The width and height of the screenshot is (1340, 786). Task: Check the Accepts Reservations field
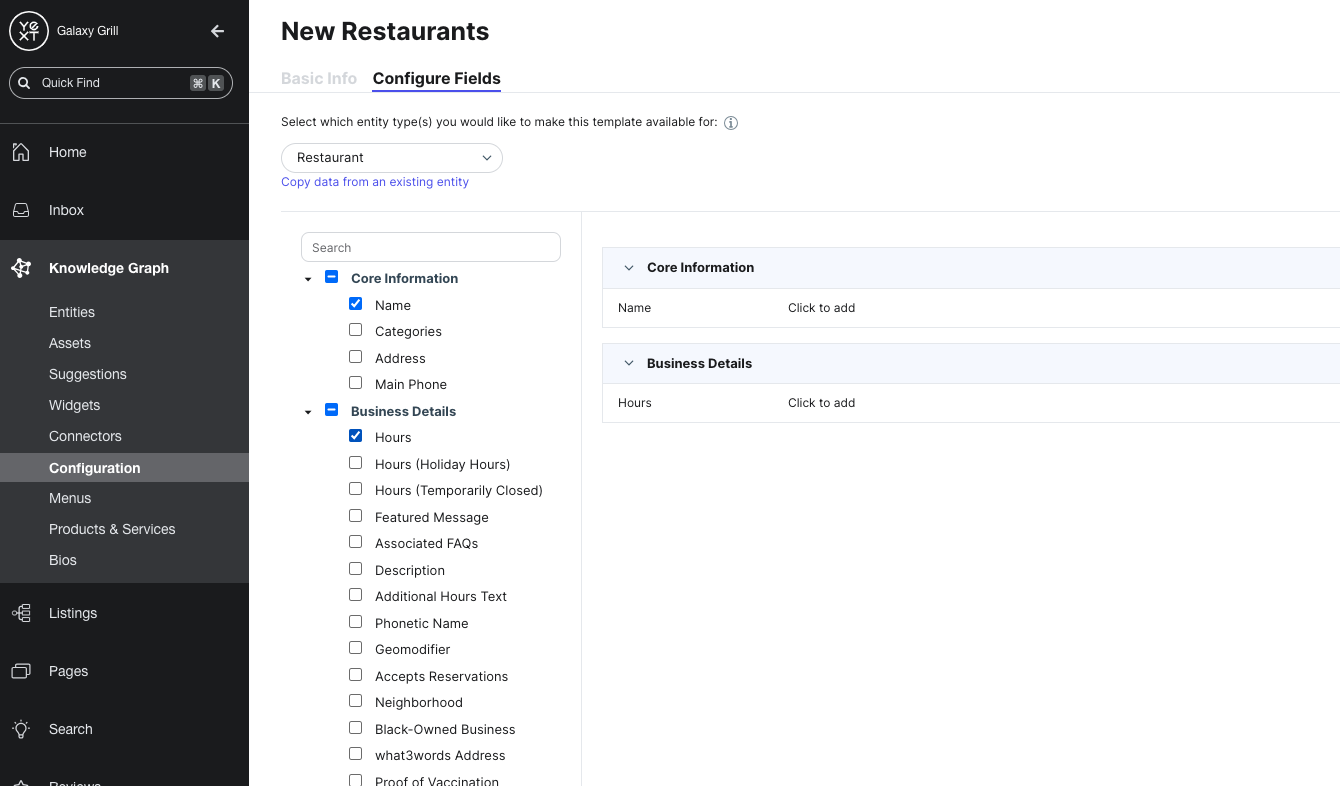(x=355, y=674)
